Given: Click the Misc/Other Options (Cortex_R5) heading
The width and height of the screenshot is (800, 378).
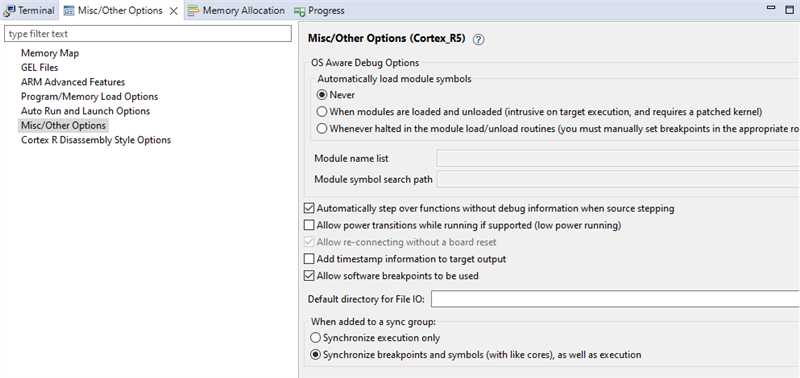Looking at the screenshot, I should pyautogui.click(x=387, y=39).
